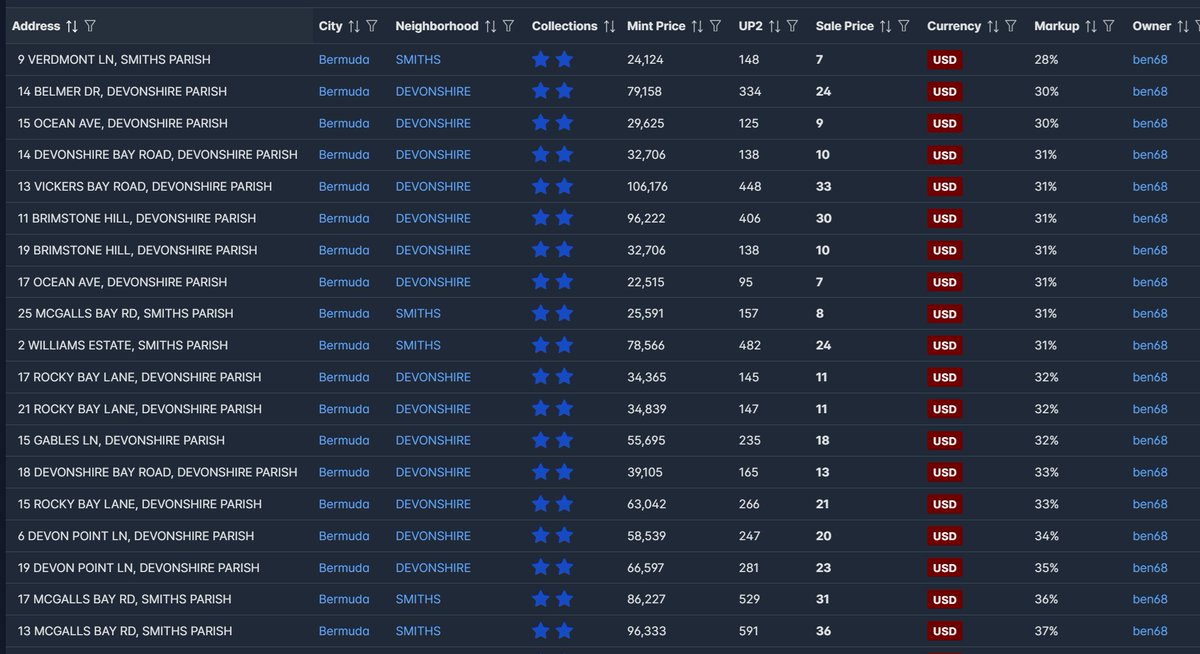
Task: Open DEVONSHIRE link for 14 Belmer Dr
Action: (433, 91)
